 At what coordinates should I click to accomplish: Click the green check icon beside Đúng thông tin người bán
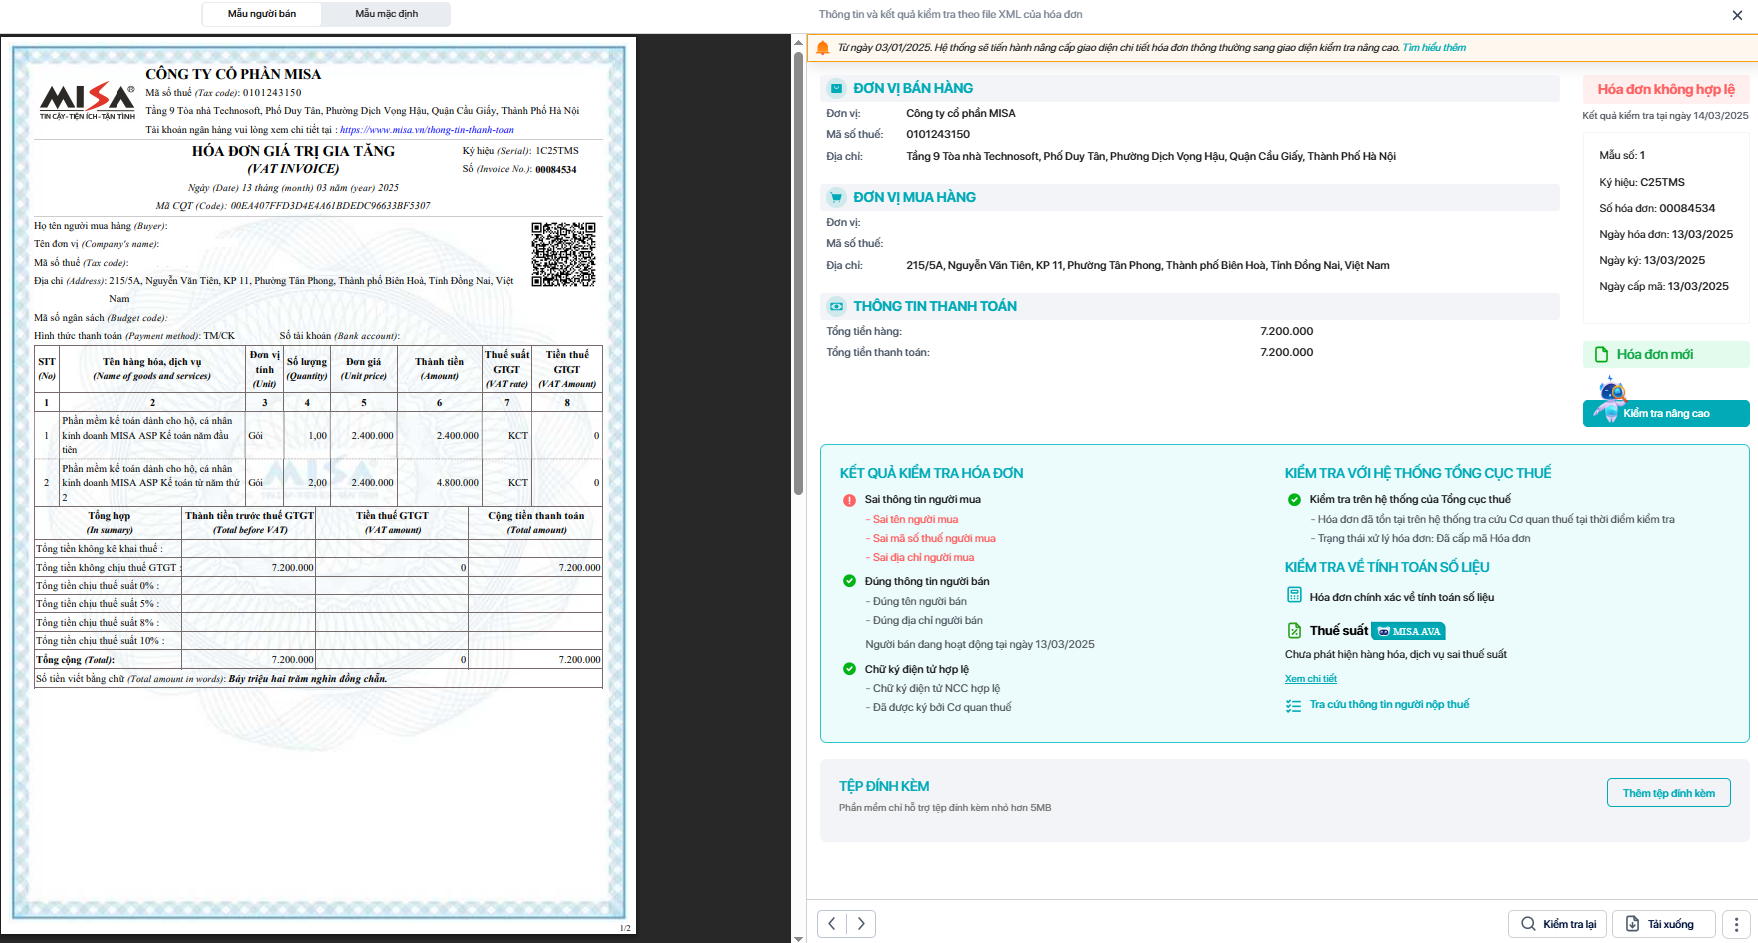pyautogui.click(x=849, y=582)
